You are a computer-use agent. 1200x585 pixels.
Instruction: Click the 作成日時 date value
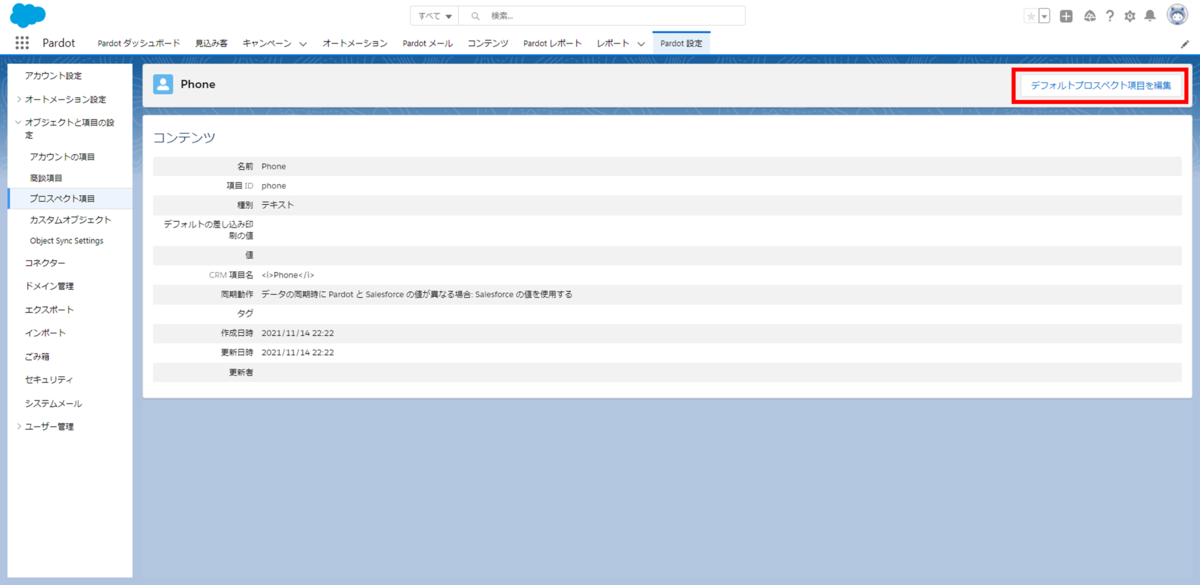point(297,333)
